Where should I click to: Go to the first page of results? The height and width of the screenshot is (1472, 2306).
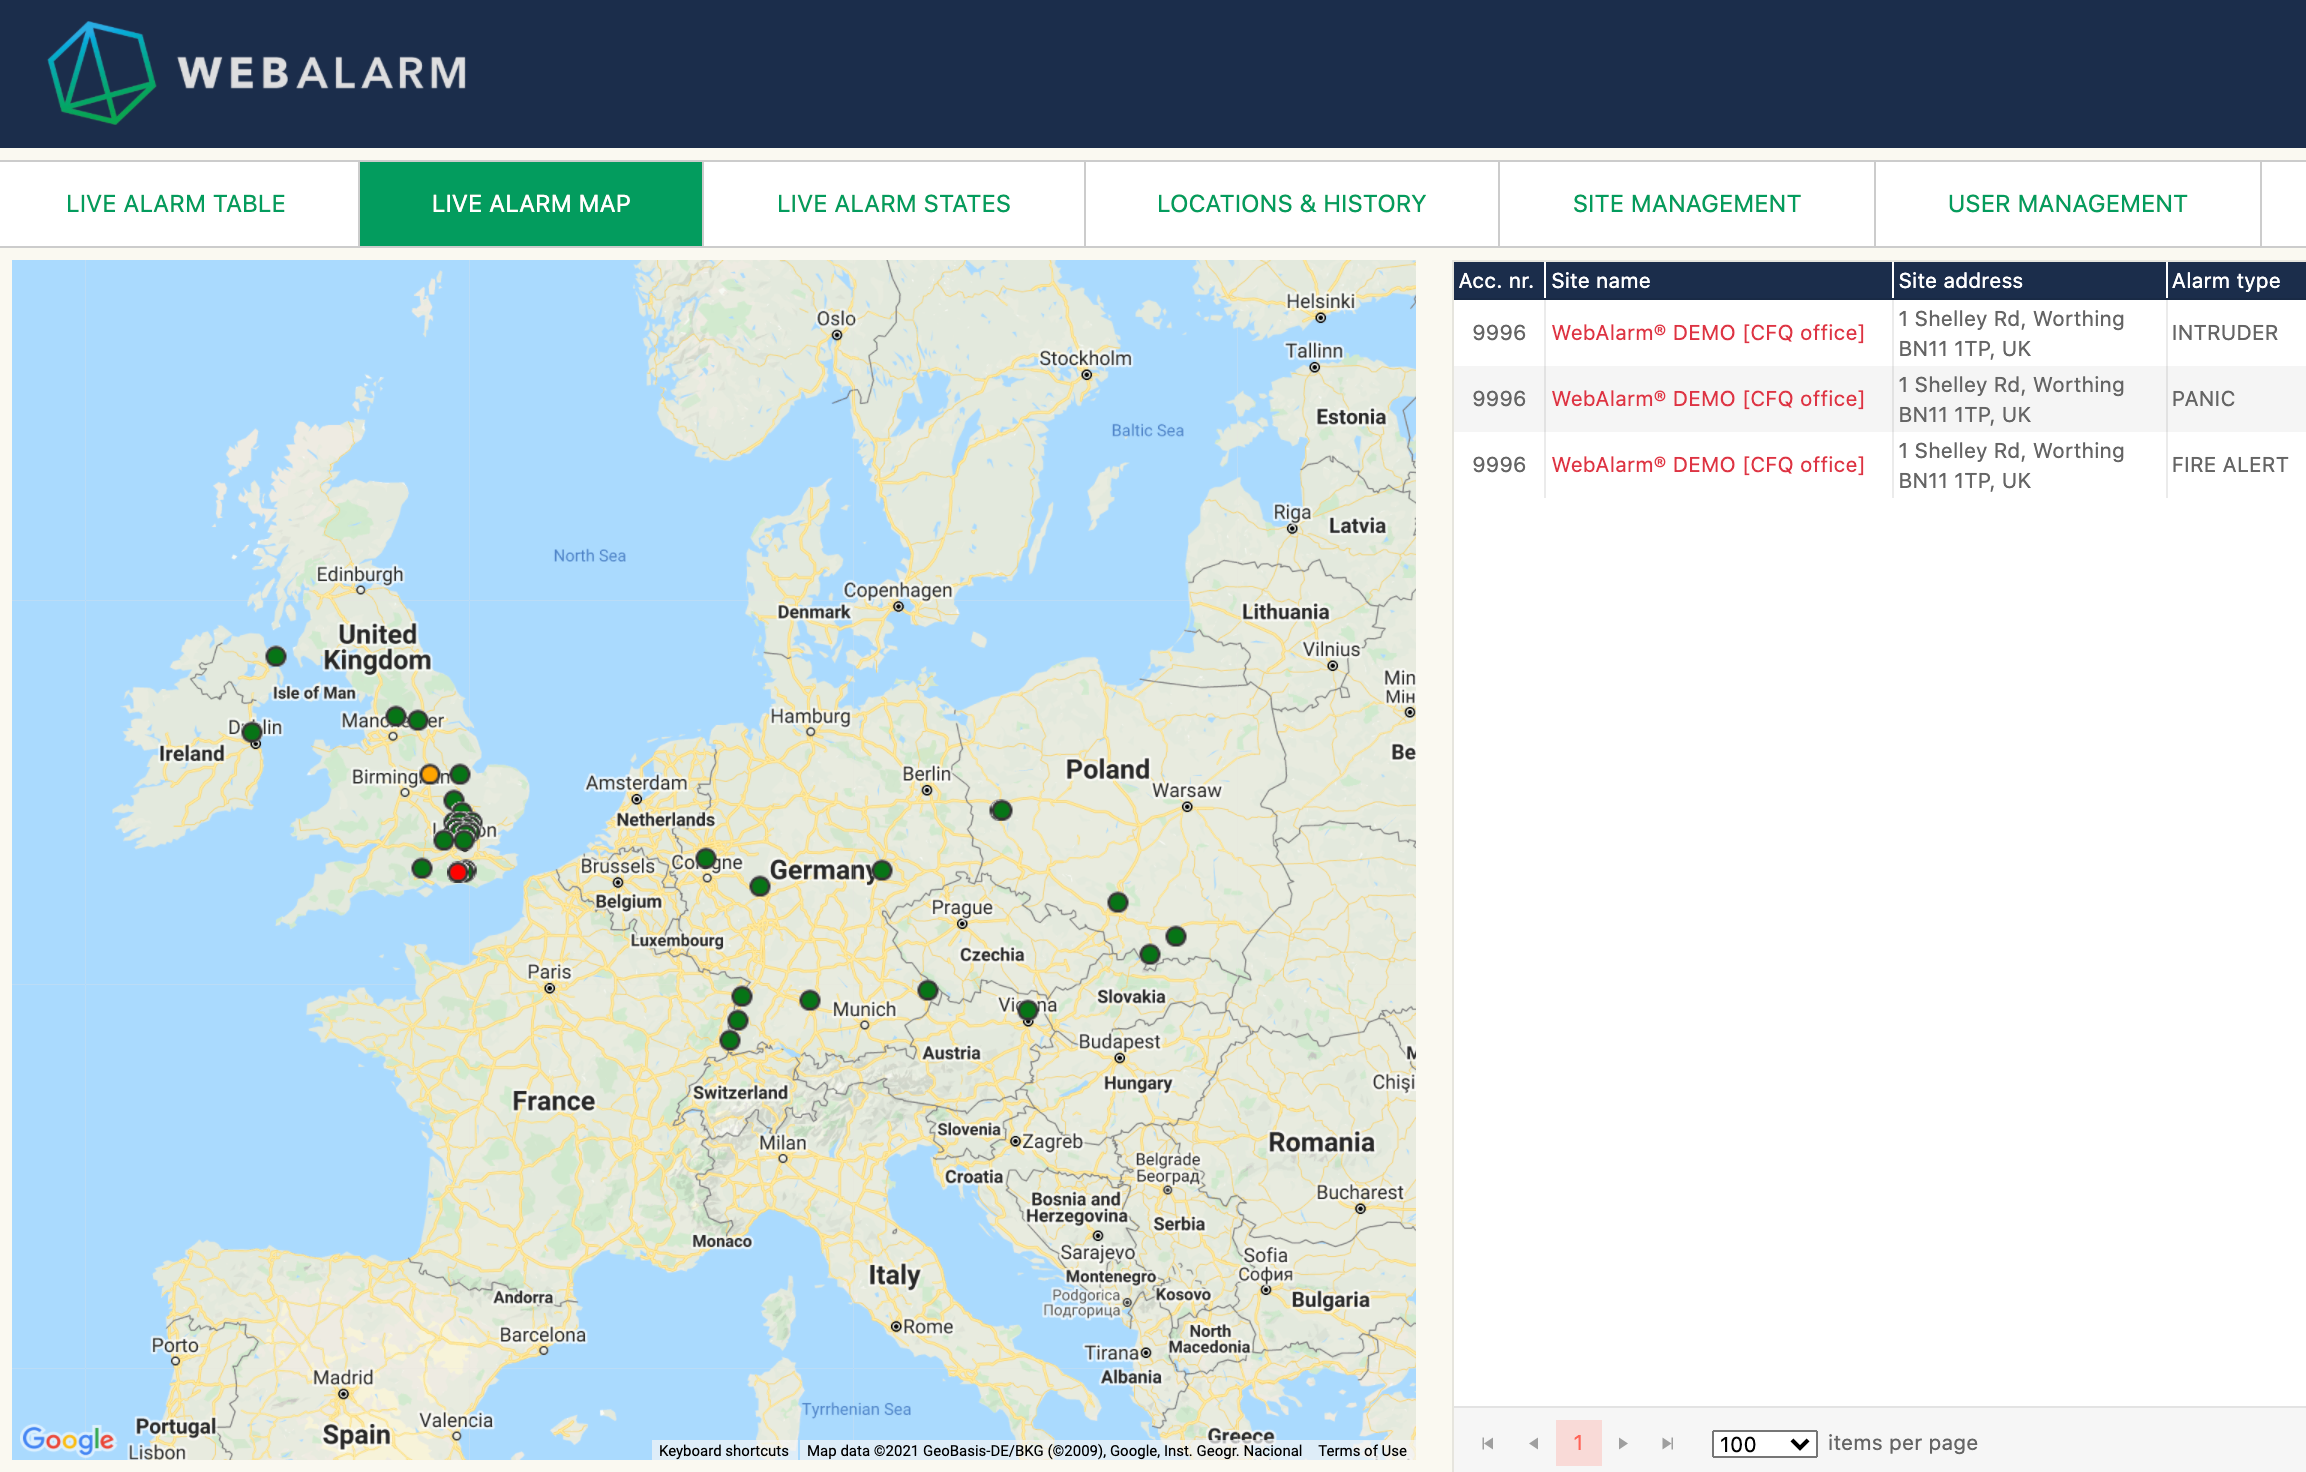point(1487,1443)
